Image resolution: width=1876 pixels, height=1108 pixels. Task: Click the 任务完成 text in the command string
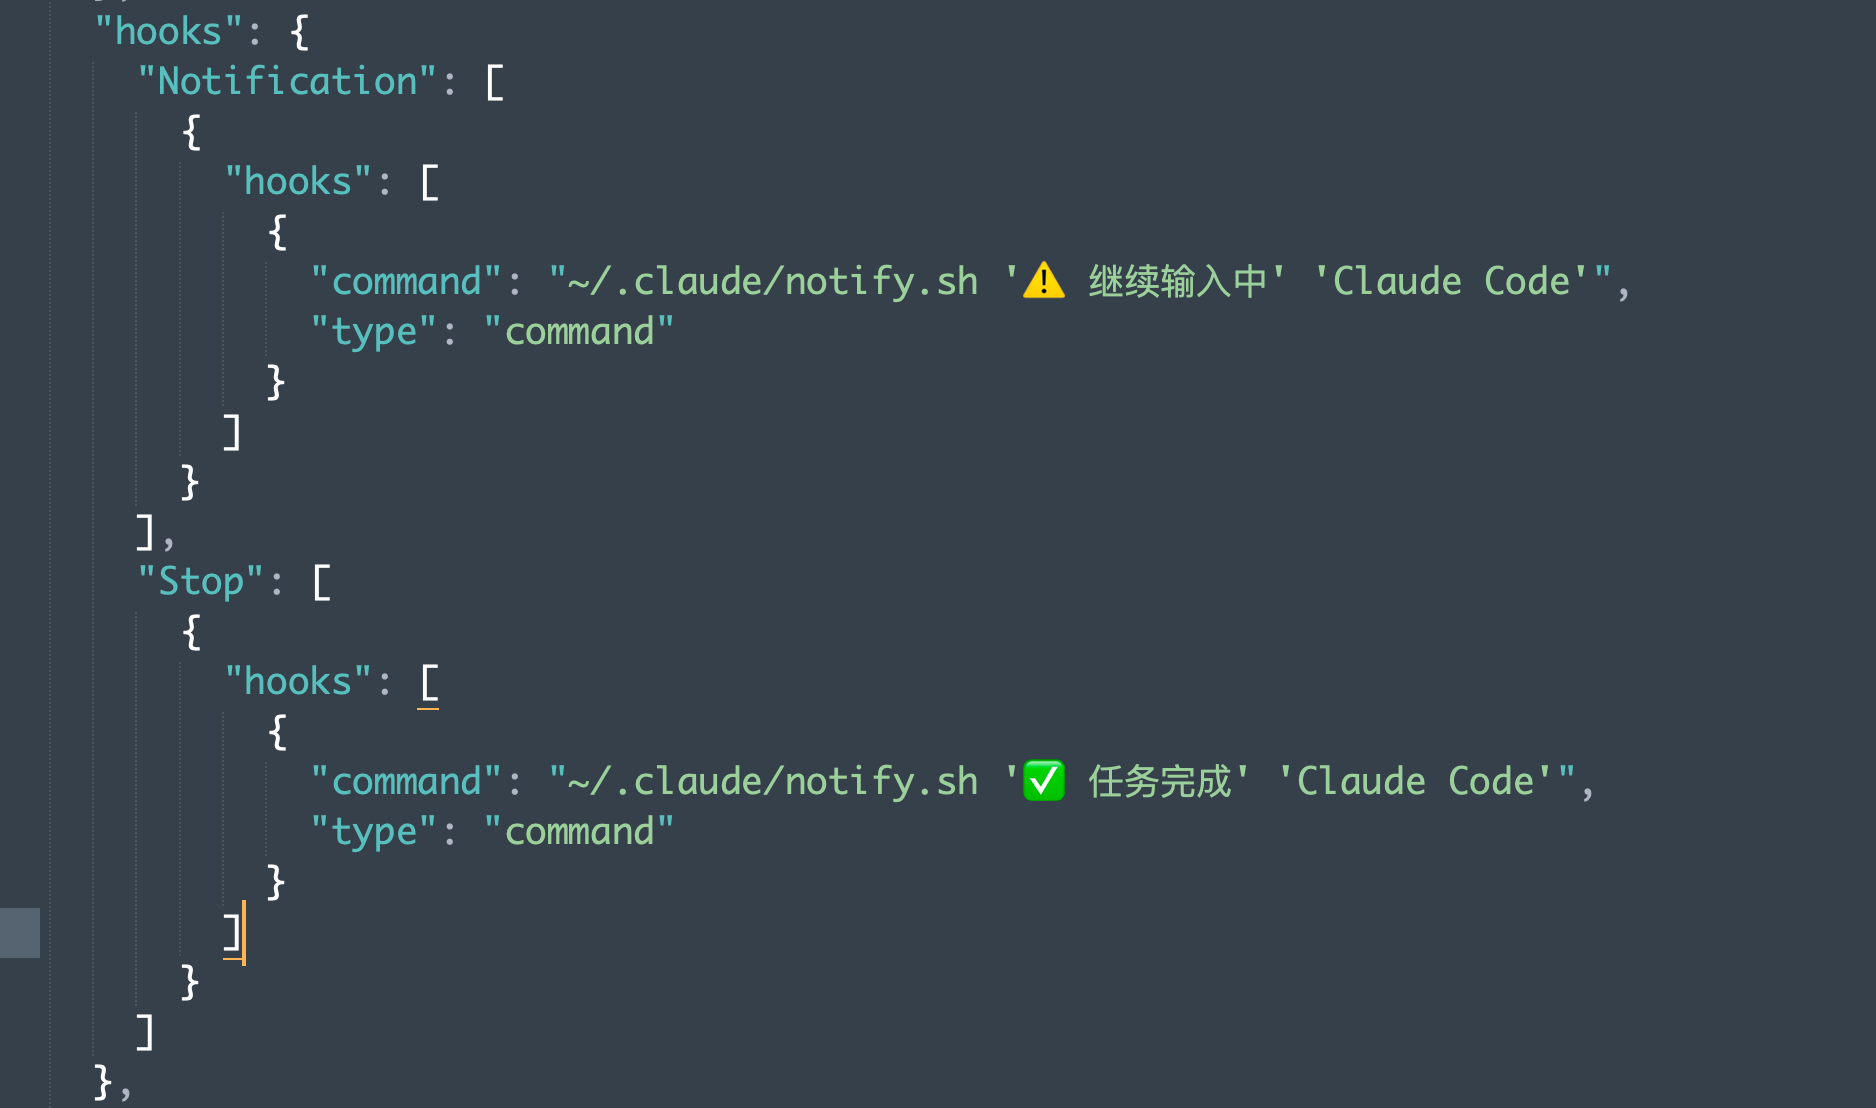(x=1160, y=781)
